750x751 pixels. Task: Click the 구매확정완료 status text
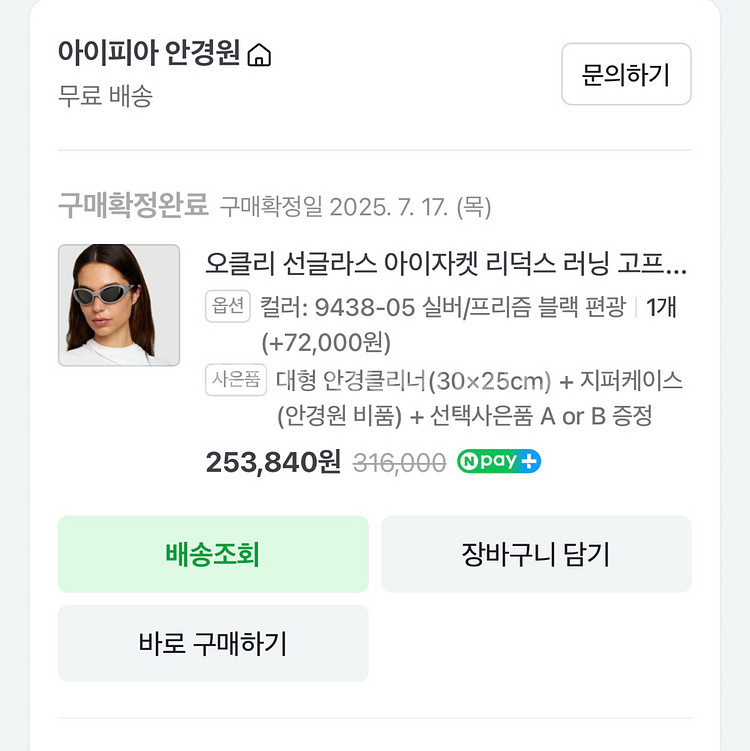pyautogui.click(x=133, y=206)
